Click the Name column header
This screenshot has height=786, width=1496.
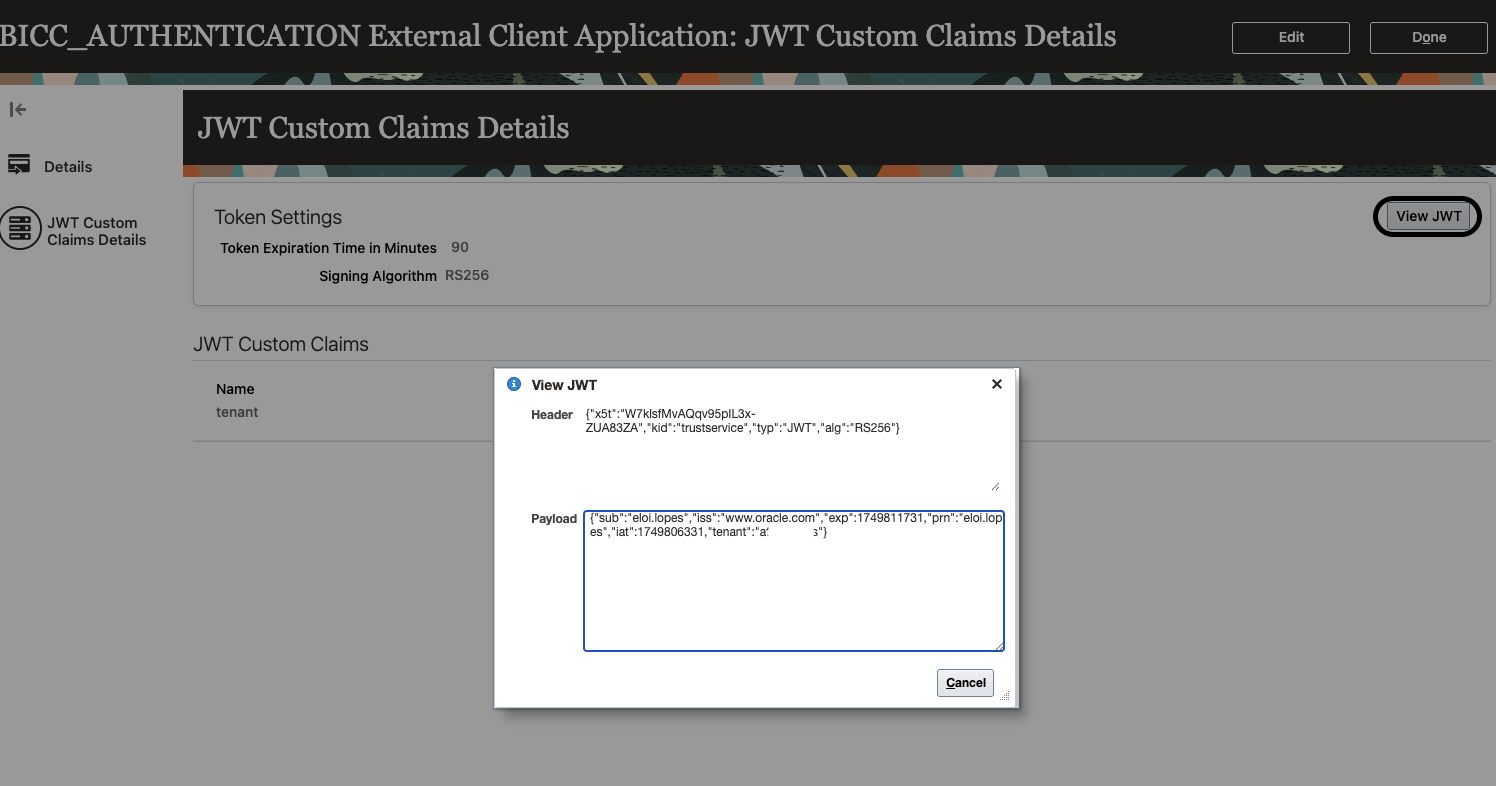(236, 389)
